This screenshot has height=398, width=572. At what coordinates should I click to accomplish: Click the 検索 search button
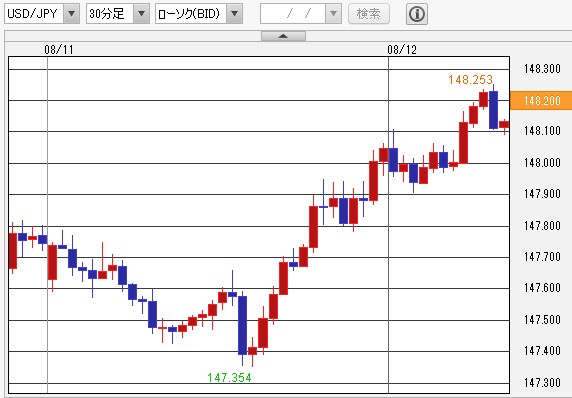pos(368,14)
